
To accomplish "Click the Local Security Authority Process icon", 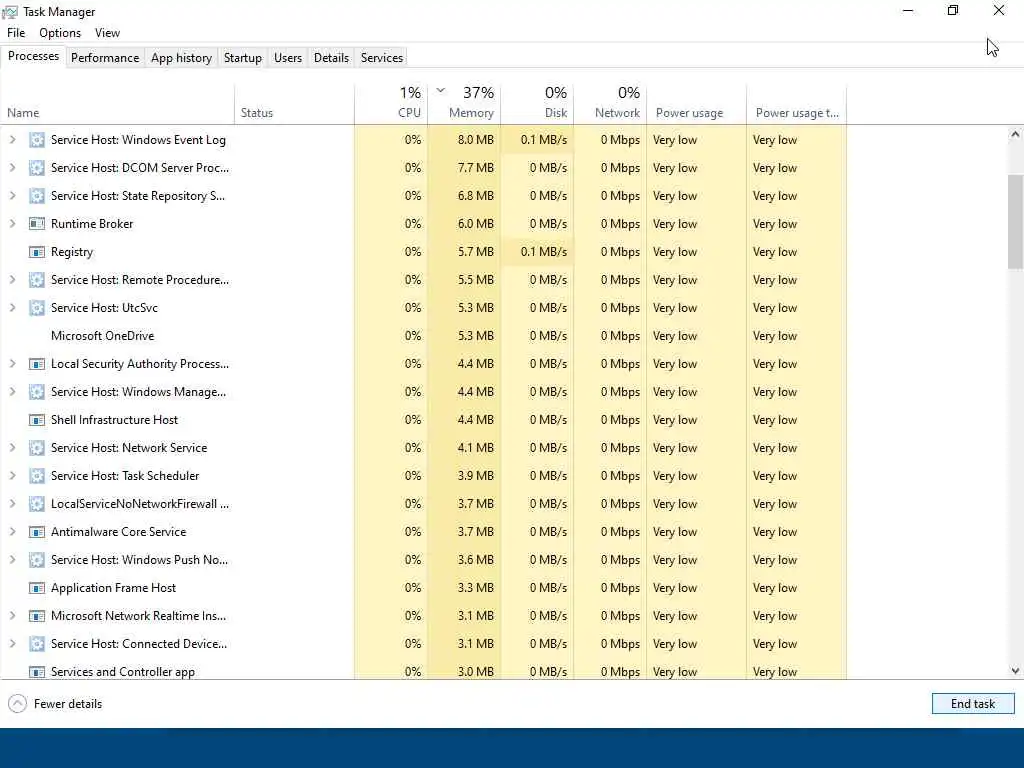I will click(x=37, y=364).
